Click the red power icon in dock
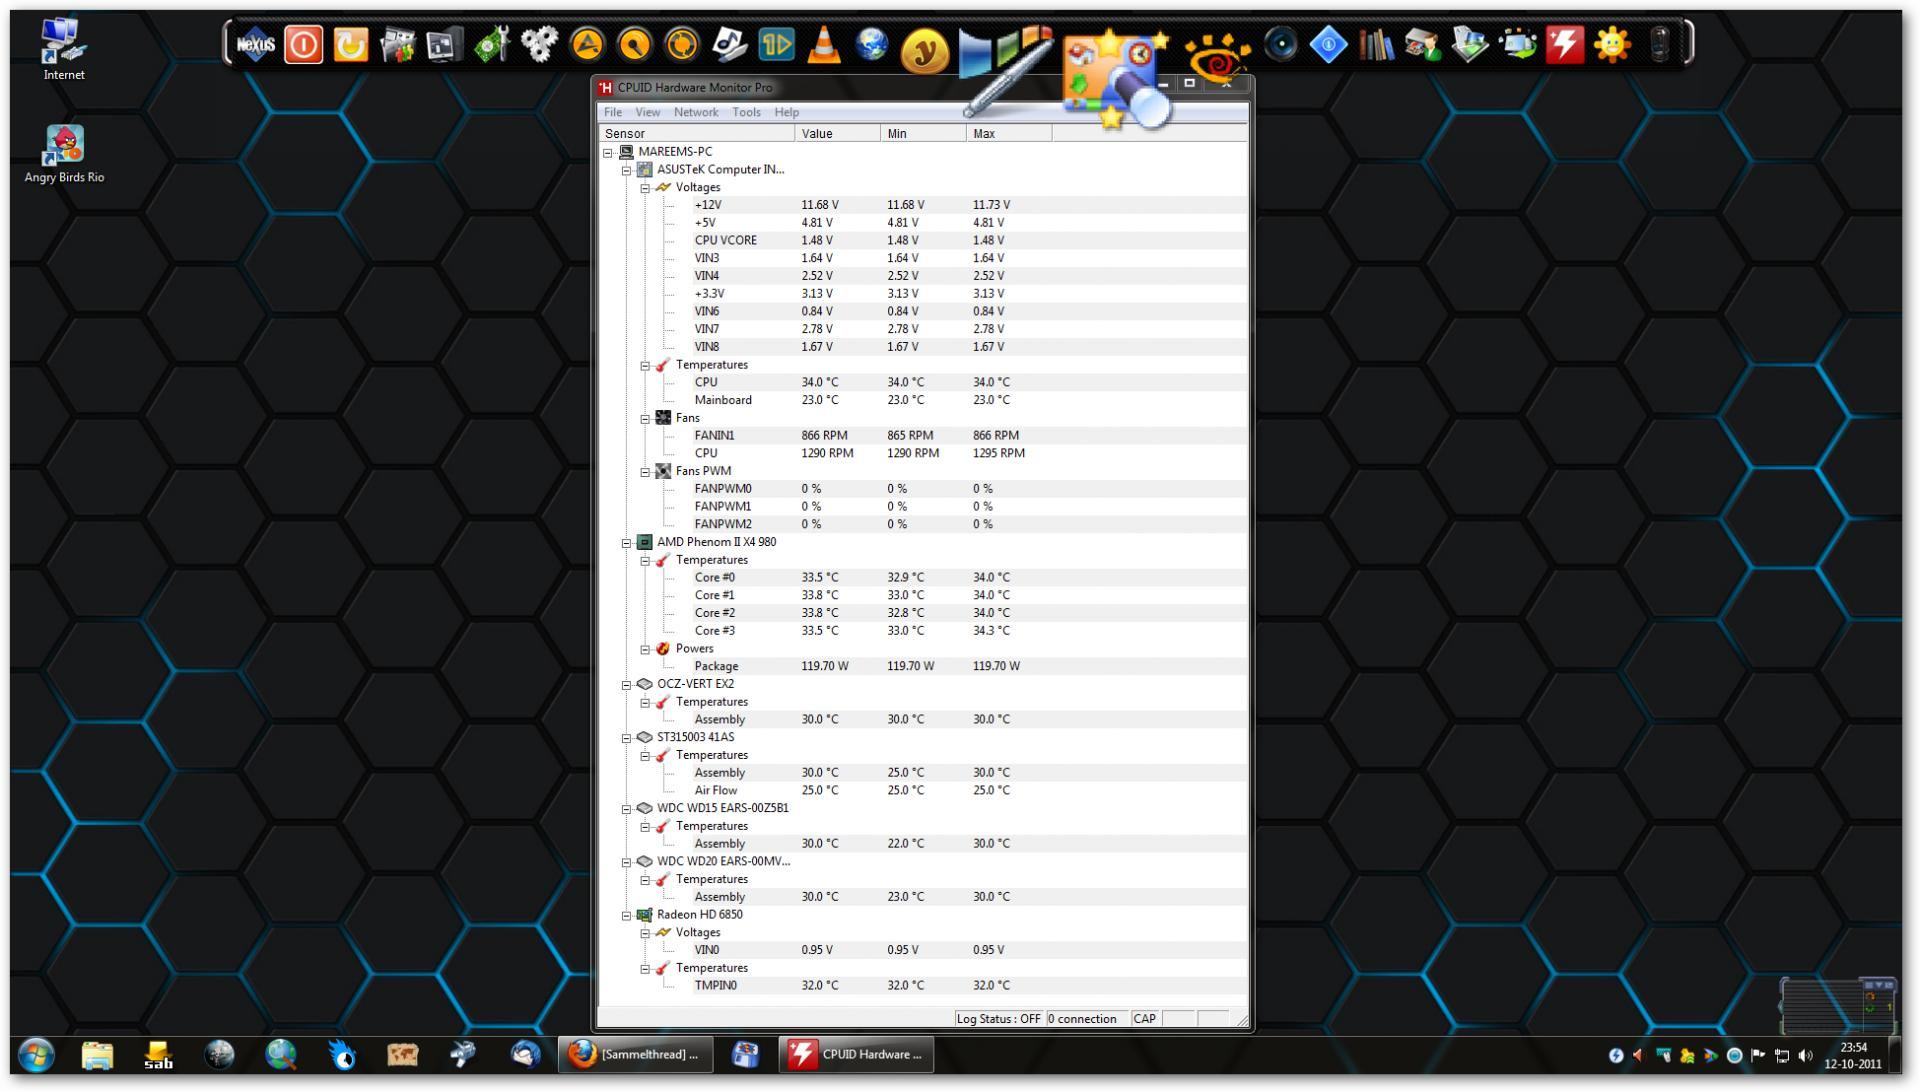This screenshot has height=1092, width=1920. click(303, 45)
